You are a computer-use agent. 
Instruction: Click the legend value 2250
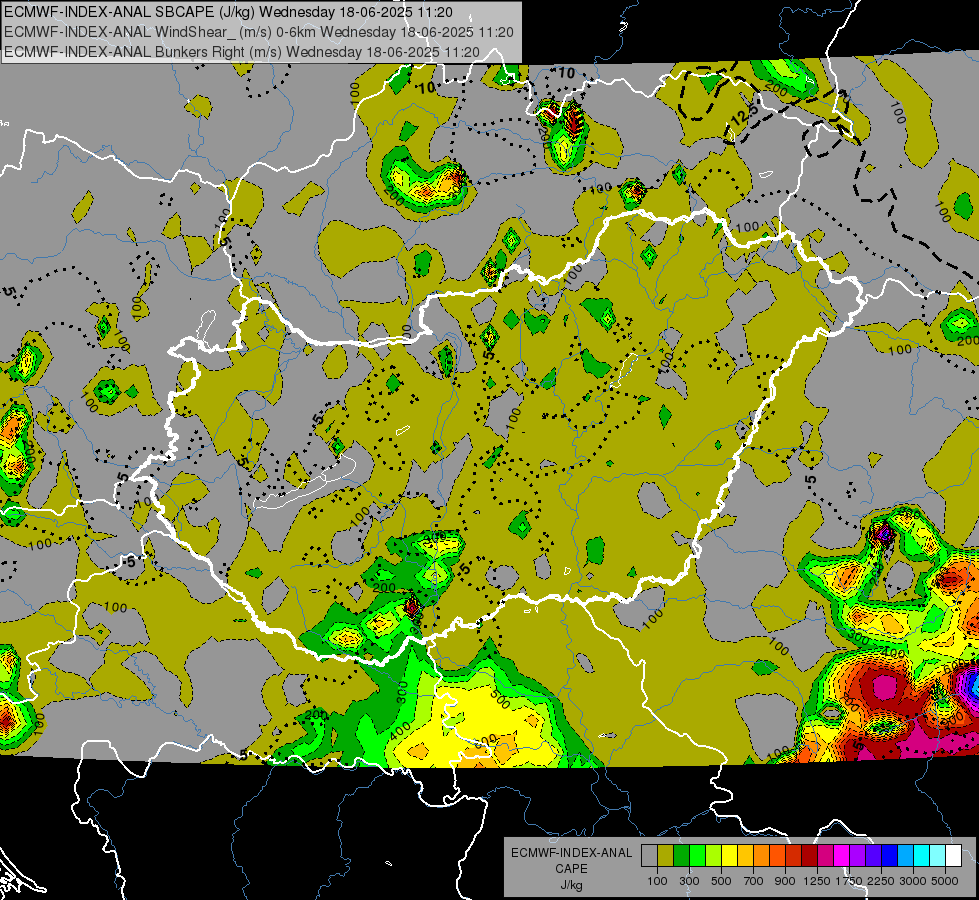coord(881,881)
